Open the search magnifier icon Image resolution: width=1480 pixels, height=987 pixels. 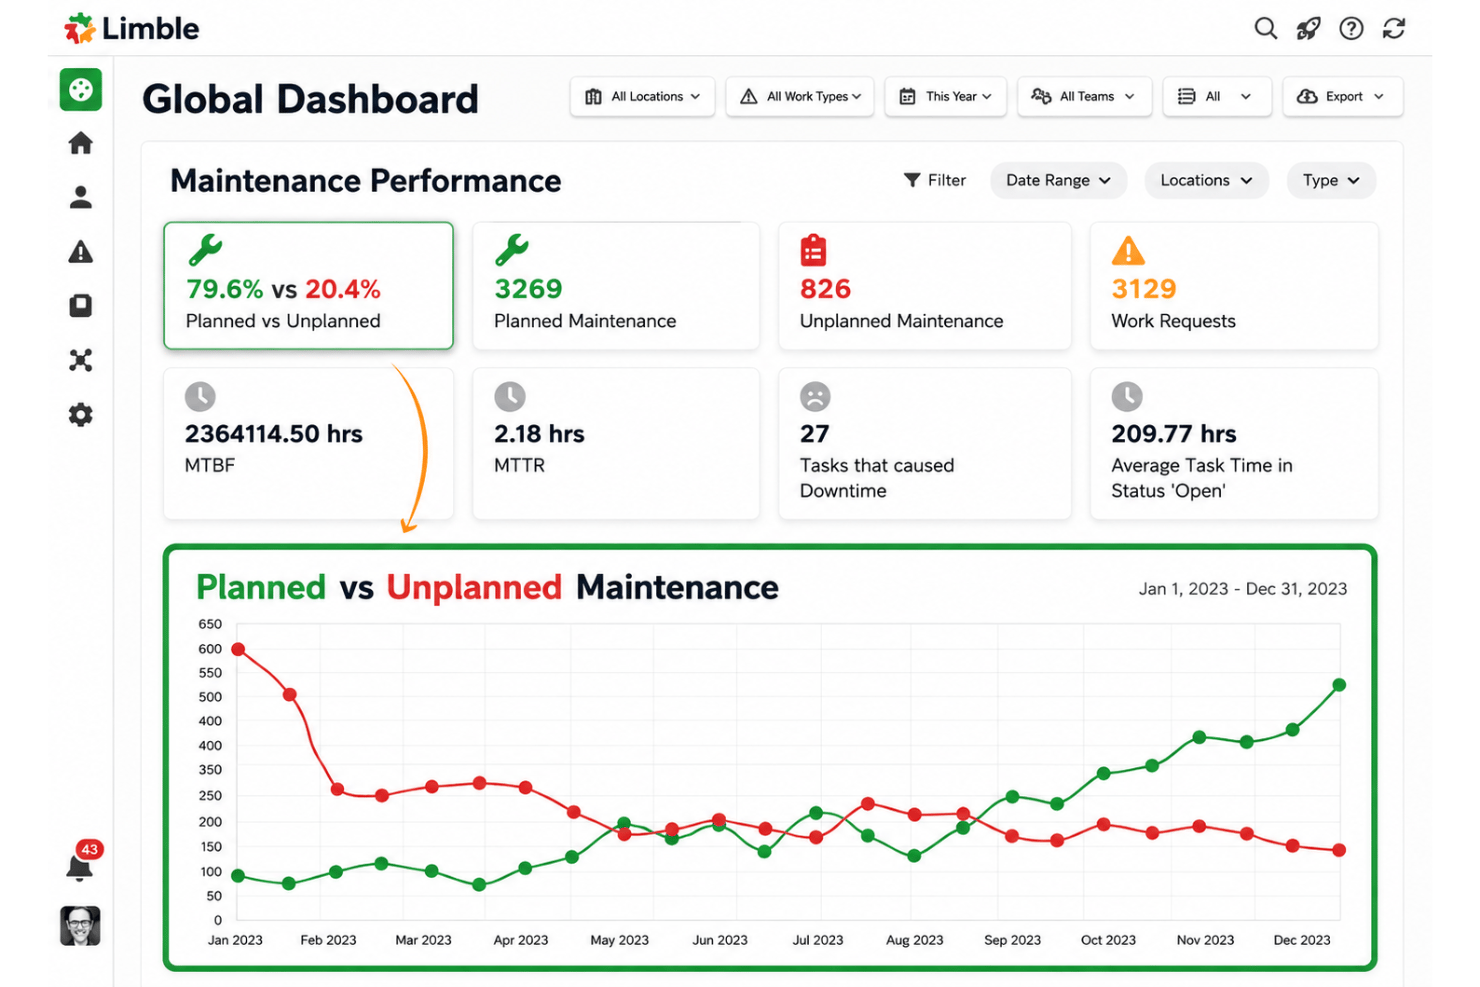coord(1265,28)
